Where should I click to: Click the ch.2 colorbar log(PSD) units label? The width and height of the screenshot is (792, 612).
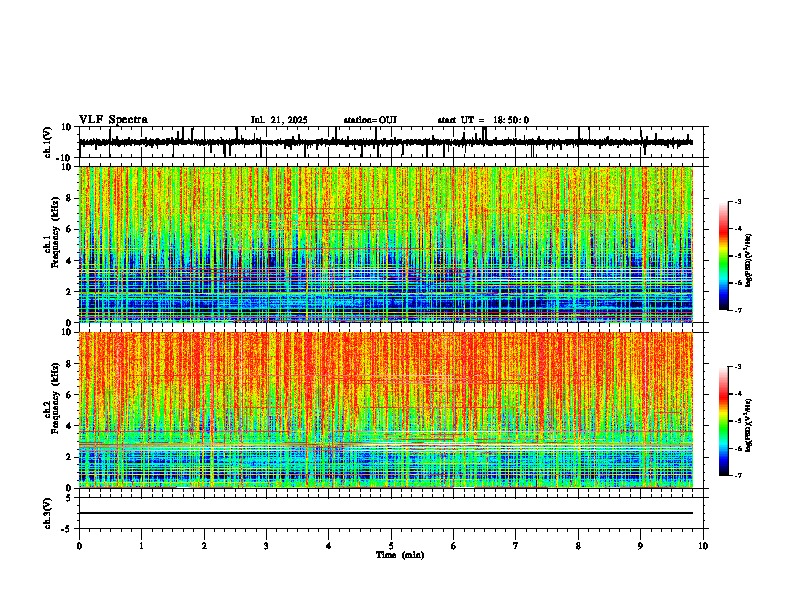(x=749, y=425)
